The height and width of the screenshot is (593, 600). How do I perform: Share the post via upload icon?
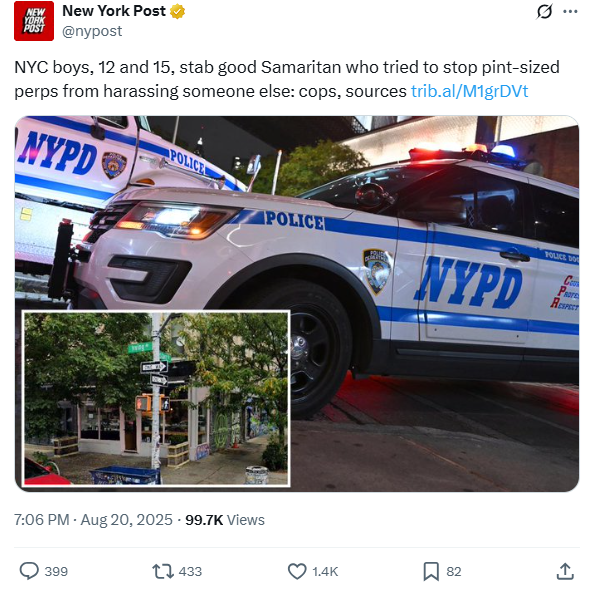[565, 571]
